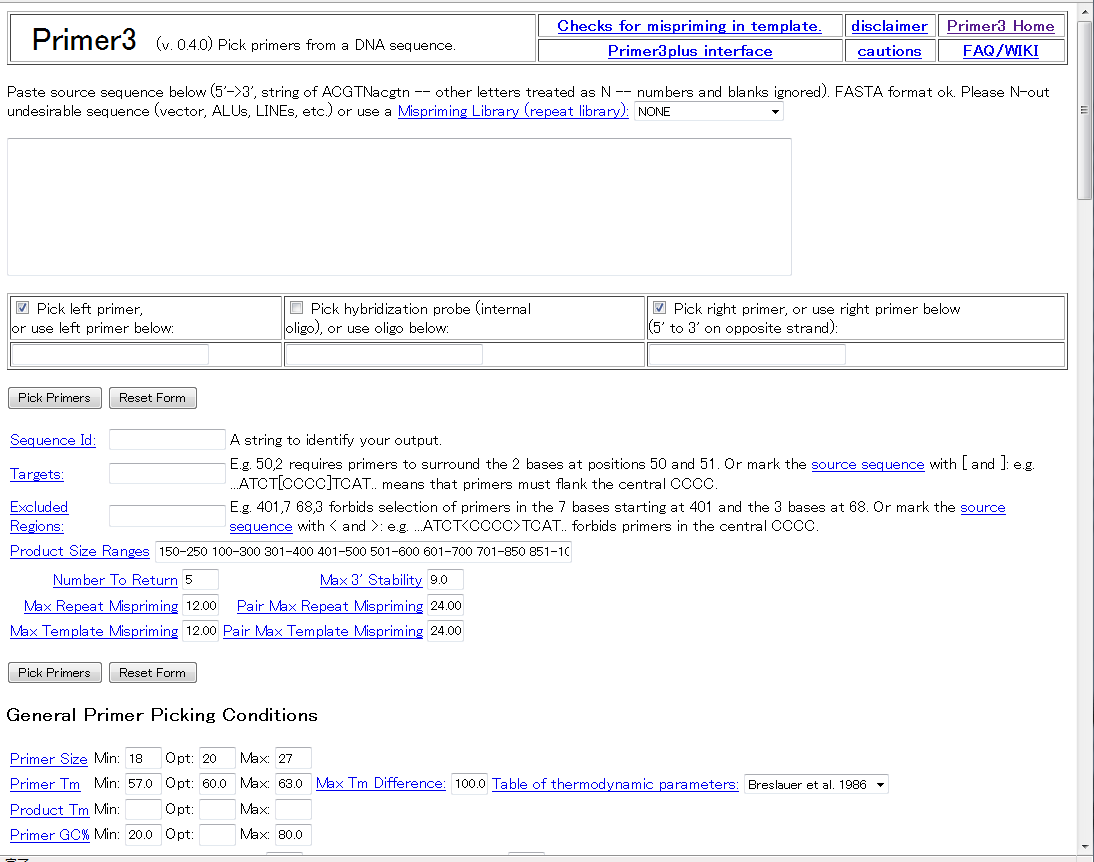Open the Pair Max Repeat Mispriming link
This screenshot has width=1094, height=862.
click(330, 606)
